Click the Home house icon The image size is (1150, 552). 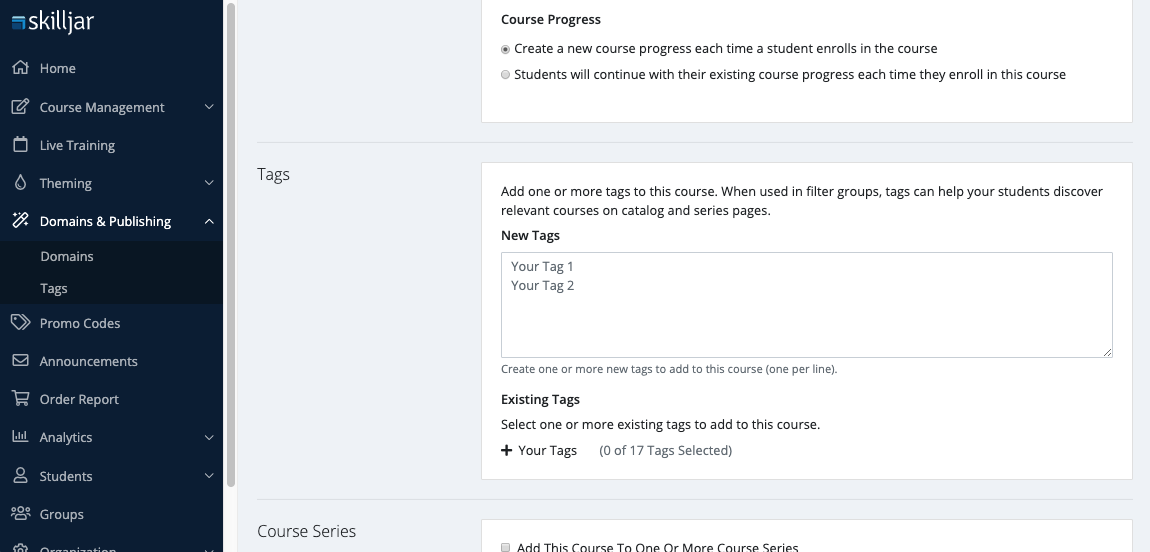(x=20, y=68)
